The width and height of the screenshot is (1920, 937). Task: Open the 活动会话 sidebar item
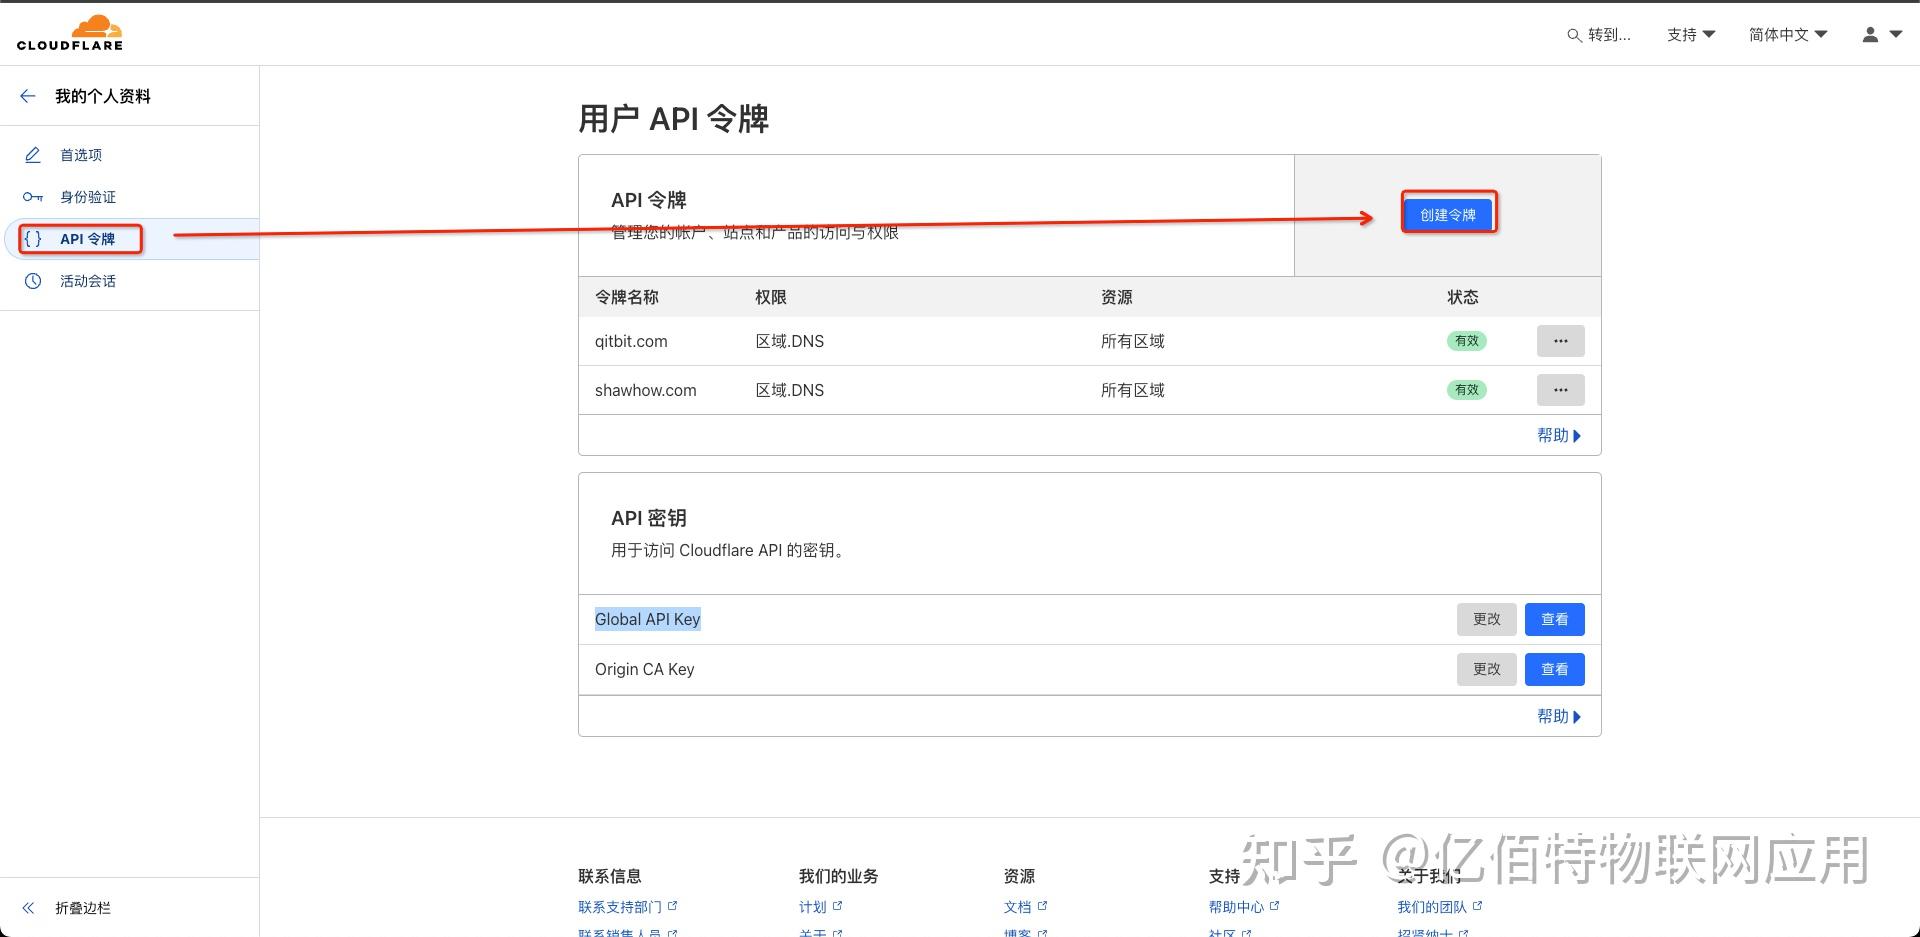pyautogui.click(x=88, y=281)
